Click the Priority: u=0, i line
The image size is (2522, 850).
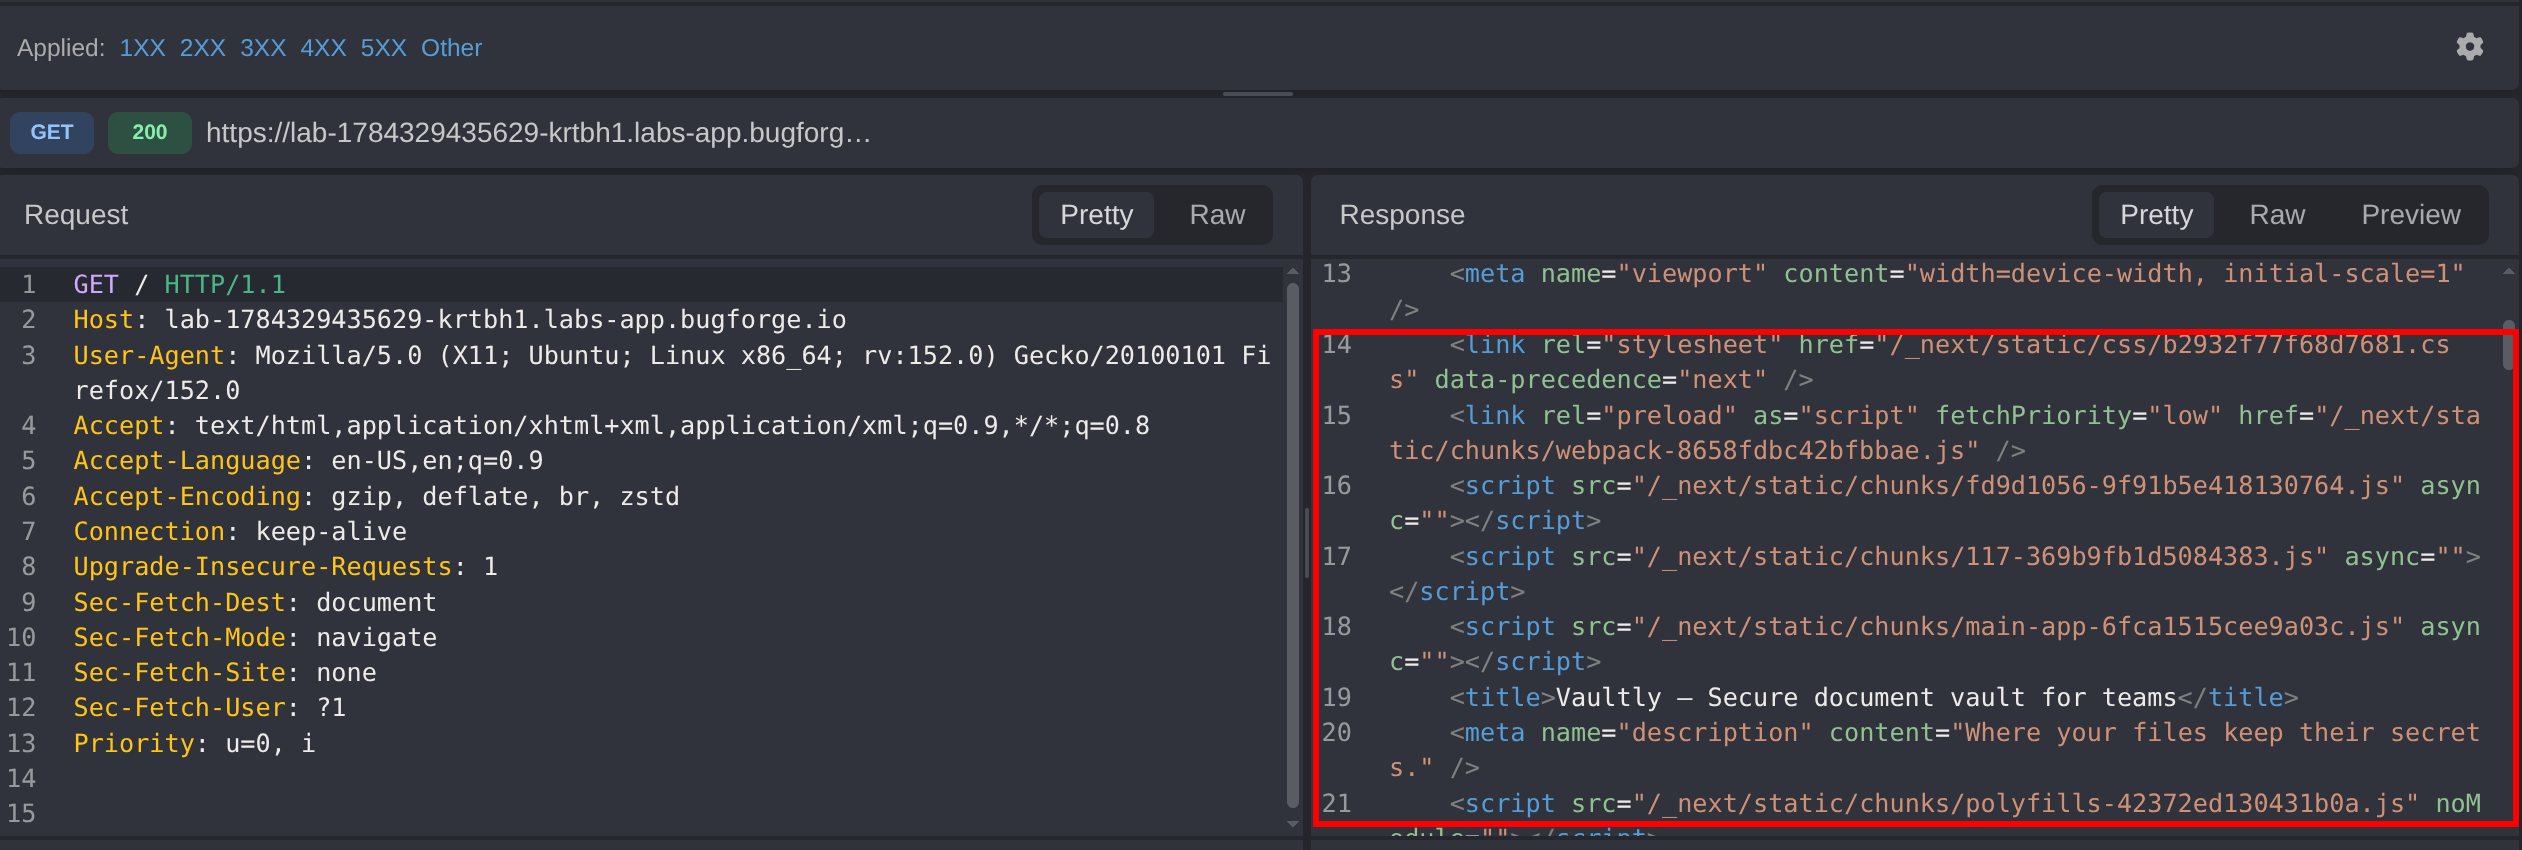(194, 744)
